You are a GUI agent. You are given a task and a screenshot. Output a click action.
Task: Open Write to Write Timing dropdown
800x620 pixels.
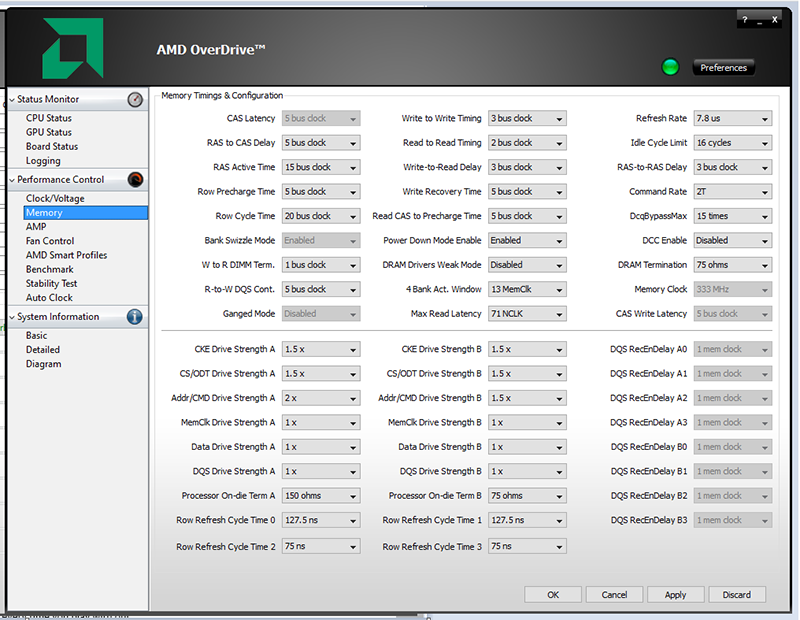[528, 118]
